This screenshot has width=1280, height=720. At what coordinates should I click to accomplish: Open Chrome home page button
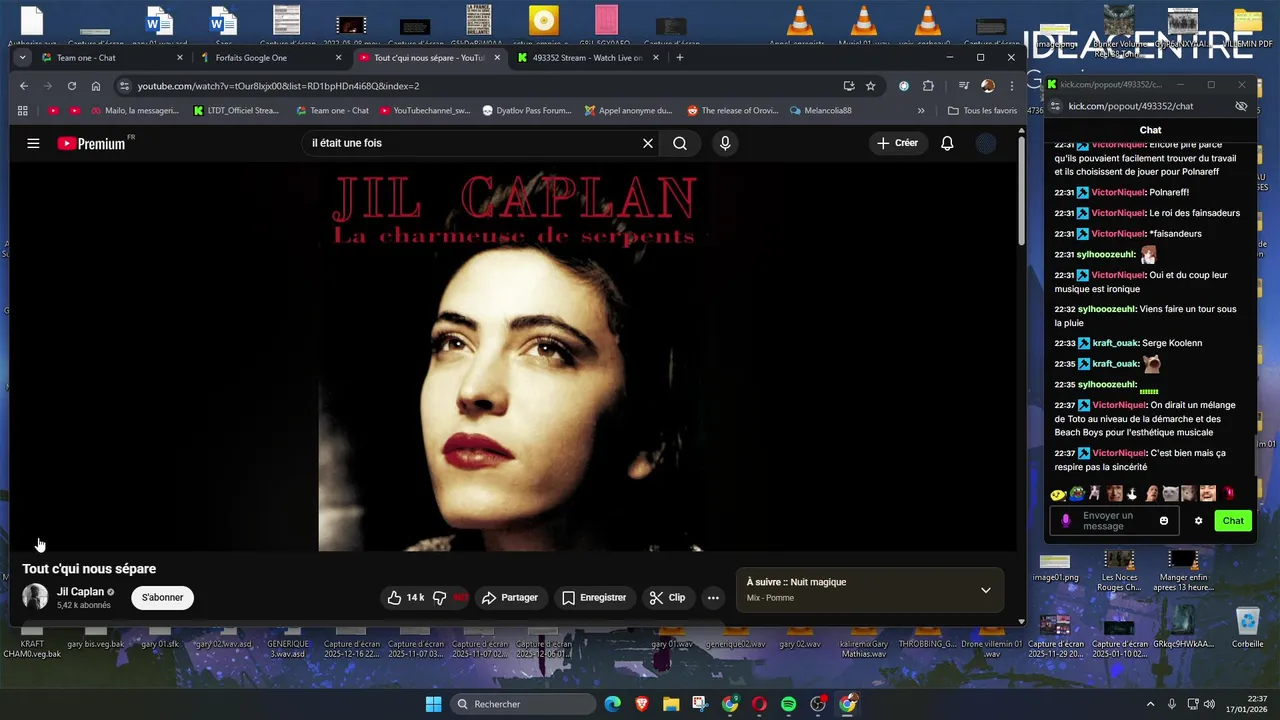pos(95,86)
